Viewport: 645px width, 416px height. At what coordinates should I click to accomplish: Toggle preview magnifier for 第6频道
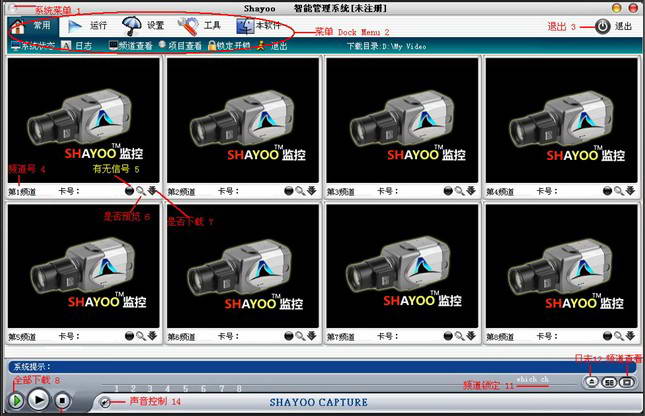pyautogui.click(x=300, y=336)
